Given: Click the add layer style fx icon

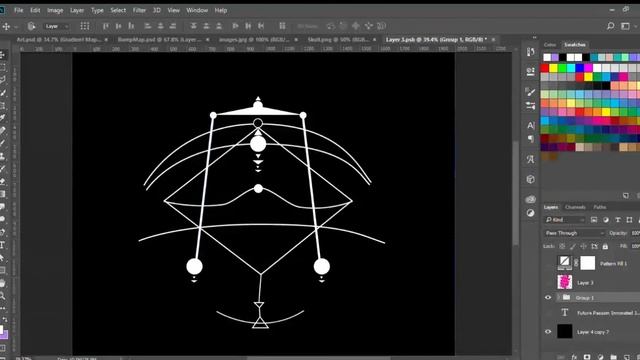Looking at the screenshot, I should [574, 357].
